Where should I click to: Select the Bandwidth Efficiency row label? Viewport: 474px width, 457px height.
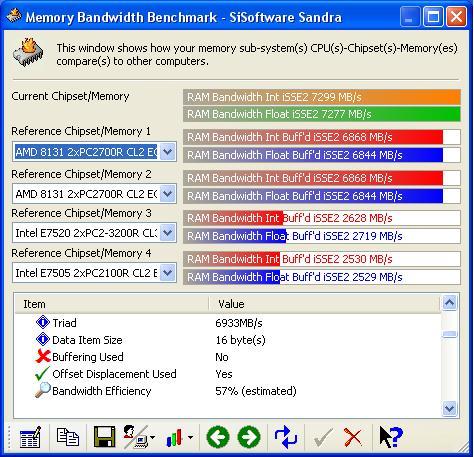coord(102,391)
